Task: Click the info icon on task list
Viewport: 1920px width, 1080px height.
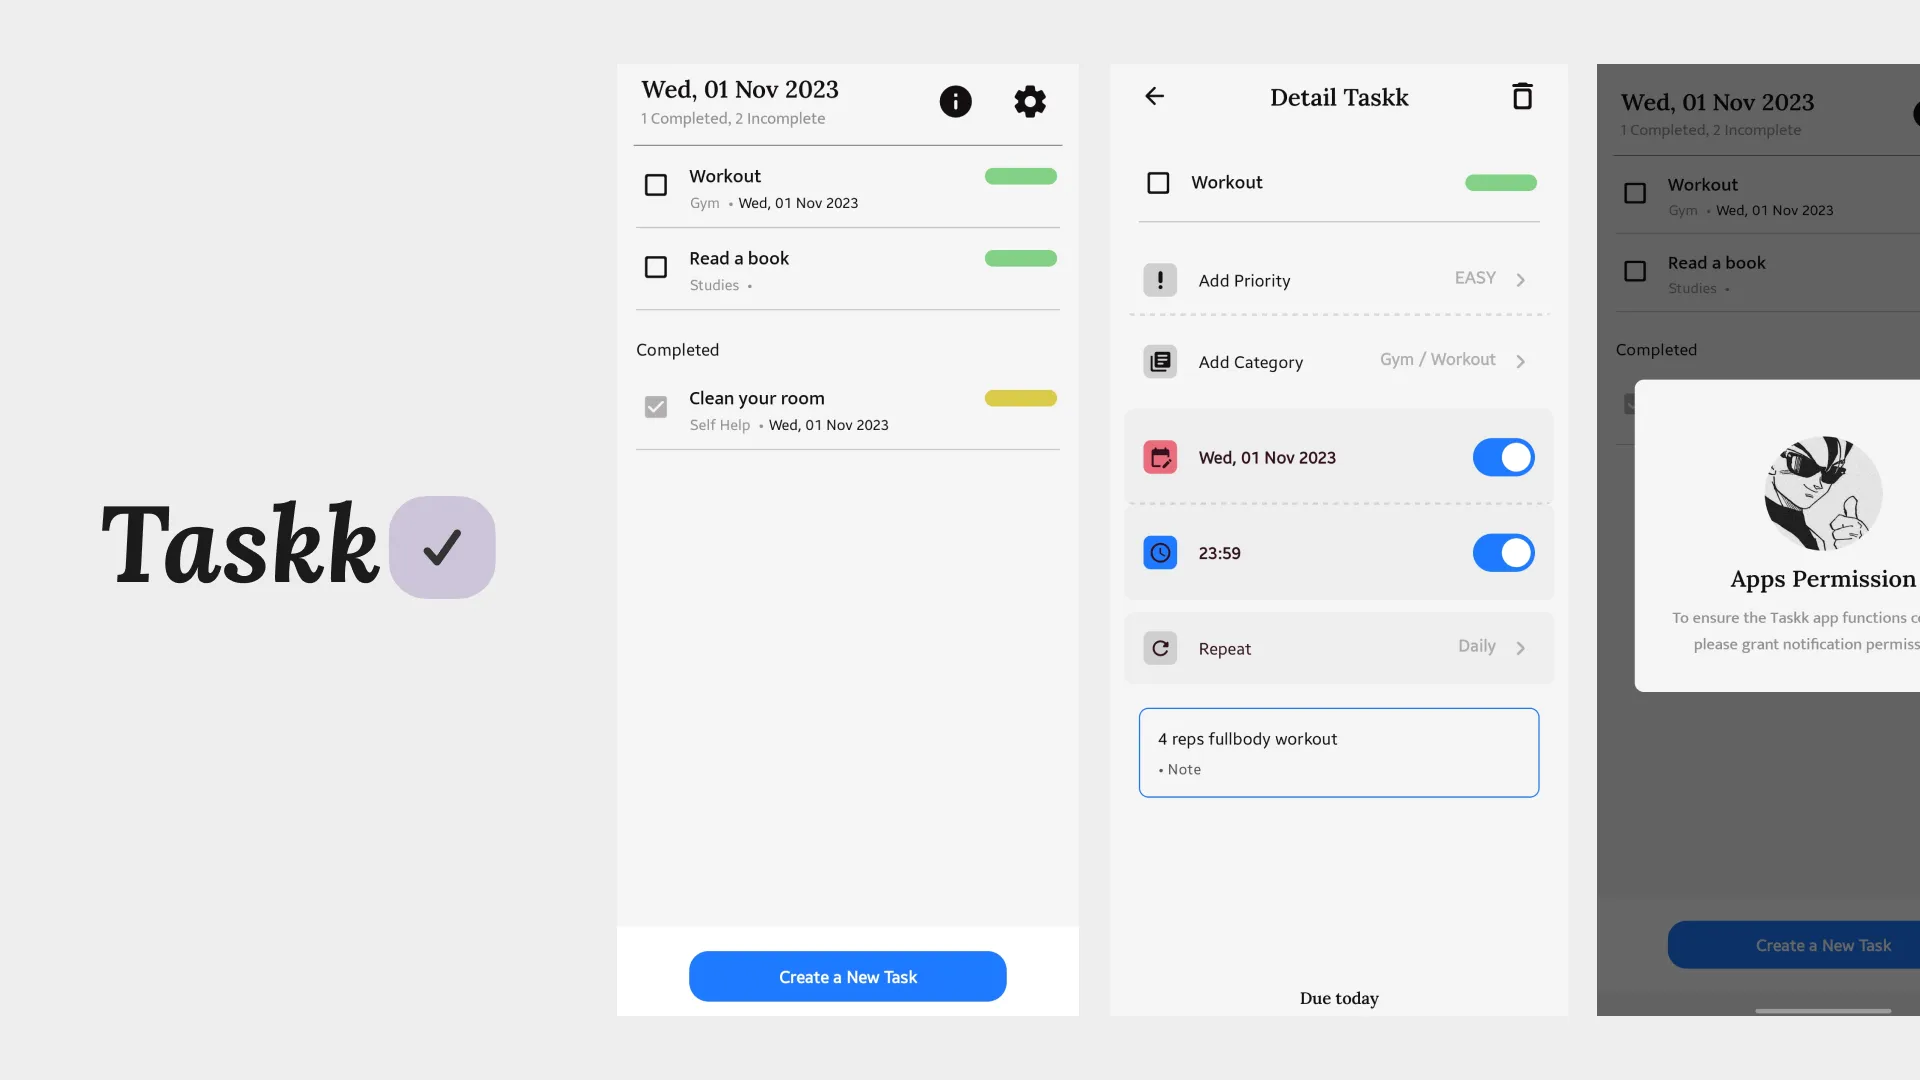Action: click(x=955, y=100)
